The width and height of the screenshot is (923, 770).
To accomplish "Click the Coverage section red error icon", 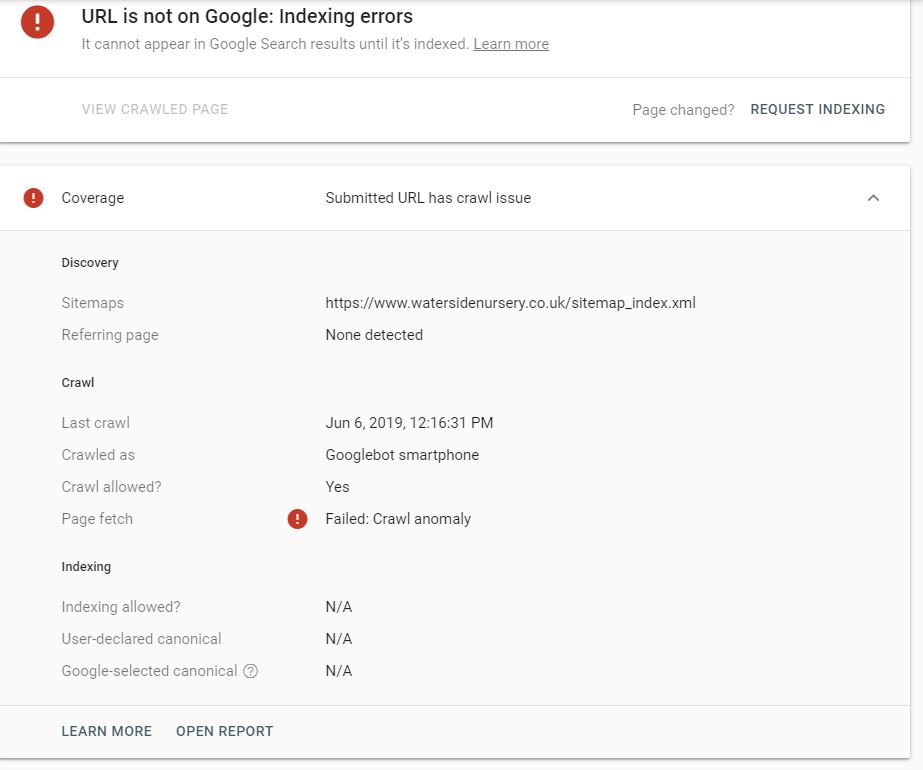I will [33, 198].
